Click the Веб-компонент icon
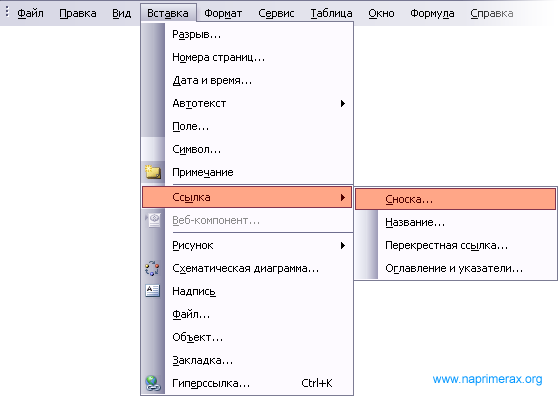This screenshot has height=396, width=558. (x=153, y=220)
